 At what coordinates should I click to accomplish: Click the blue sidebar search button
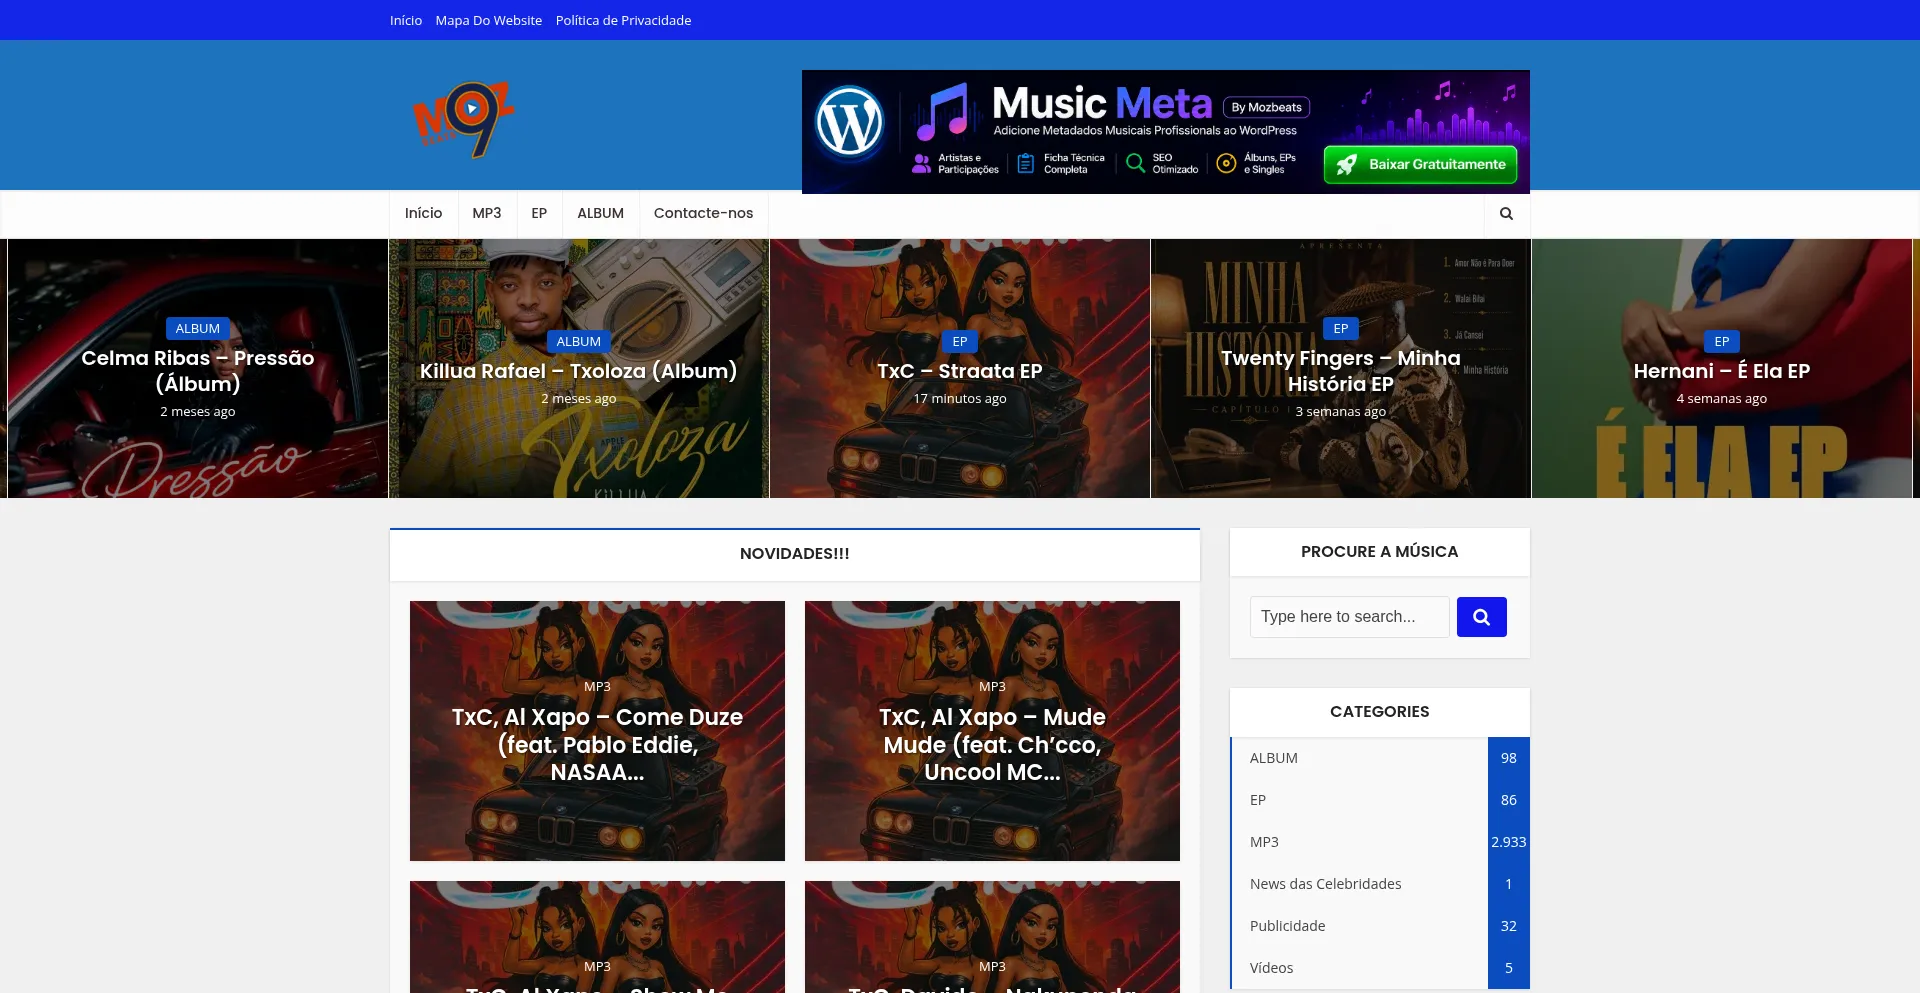click(x=1481, y=617)
